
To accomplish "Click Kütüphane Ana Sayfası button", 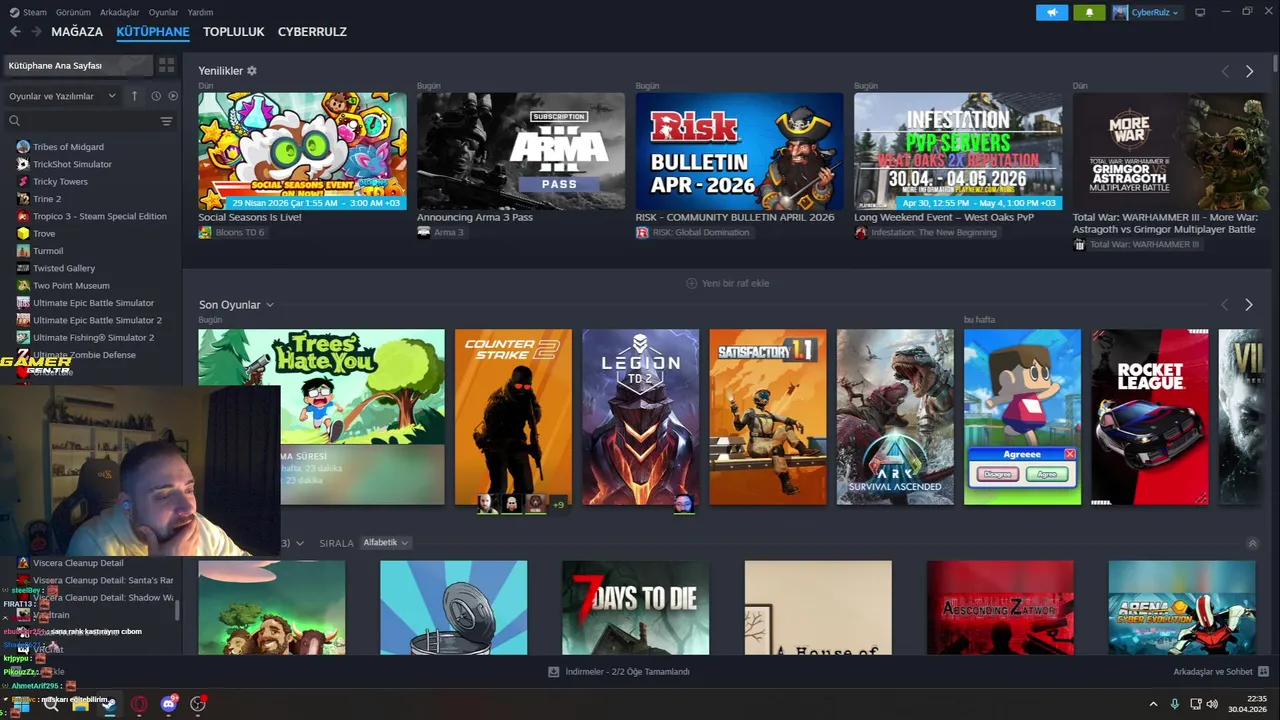I will click(78, 65).
